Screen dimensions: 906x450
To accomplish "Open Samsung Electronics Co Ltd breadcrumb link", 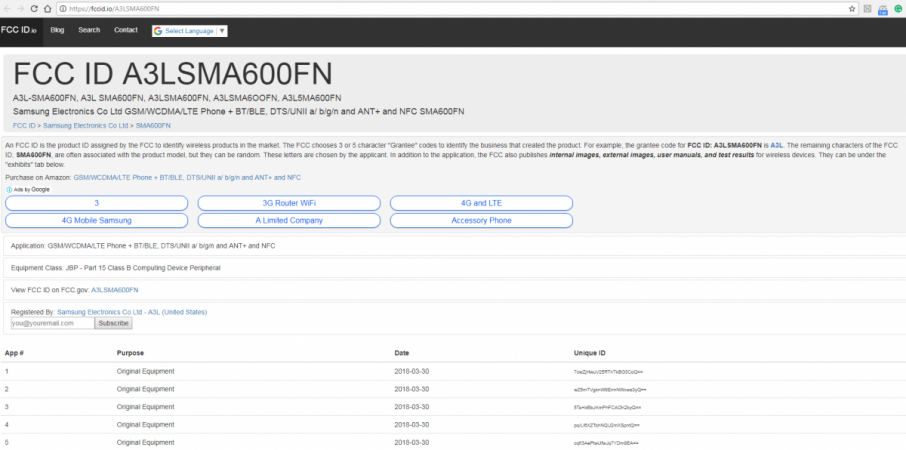I will tap(86, 125).
